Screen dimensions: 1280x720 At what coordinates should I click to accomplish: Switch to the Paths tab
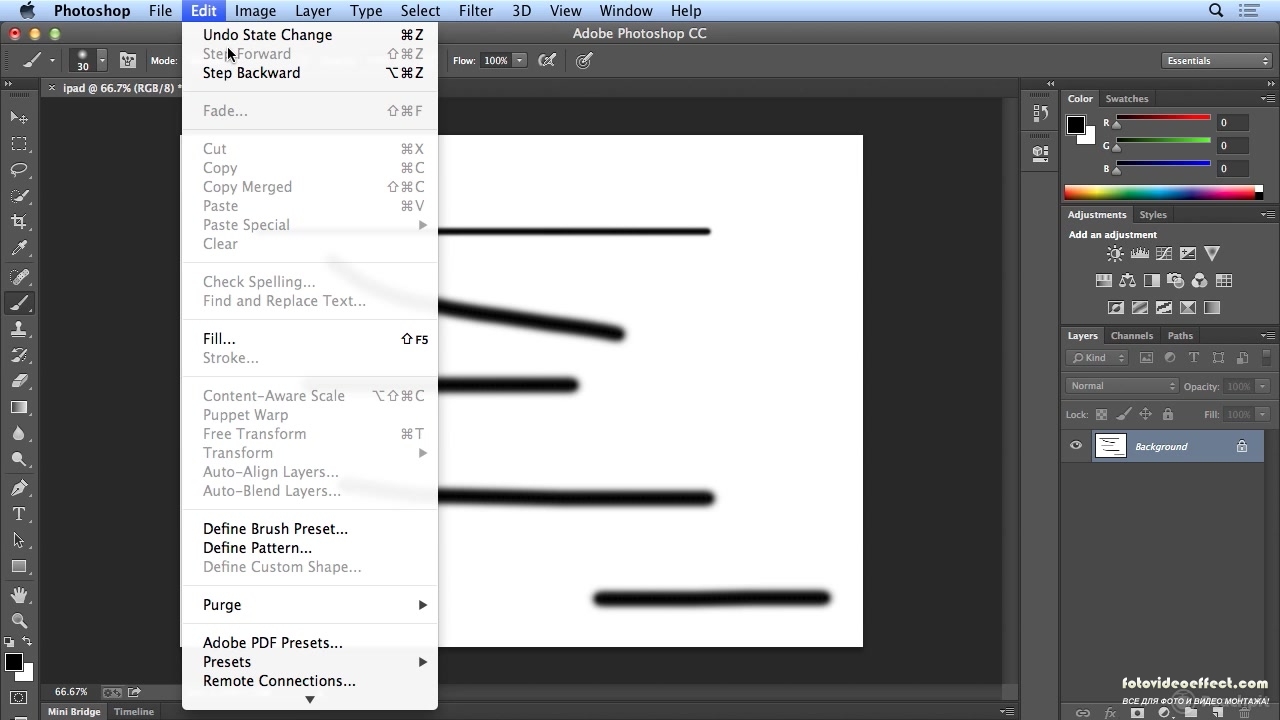coord(1180,336)
